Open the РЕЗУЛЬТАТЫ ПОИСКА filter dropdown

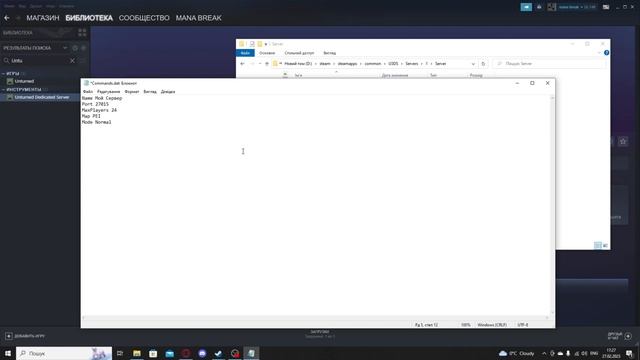(x=65, y=48)
